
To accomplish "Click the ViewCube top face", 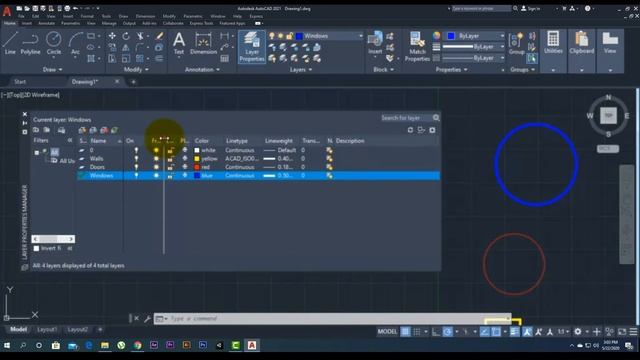I will (x=608, y=116).
